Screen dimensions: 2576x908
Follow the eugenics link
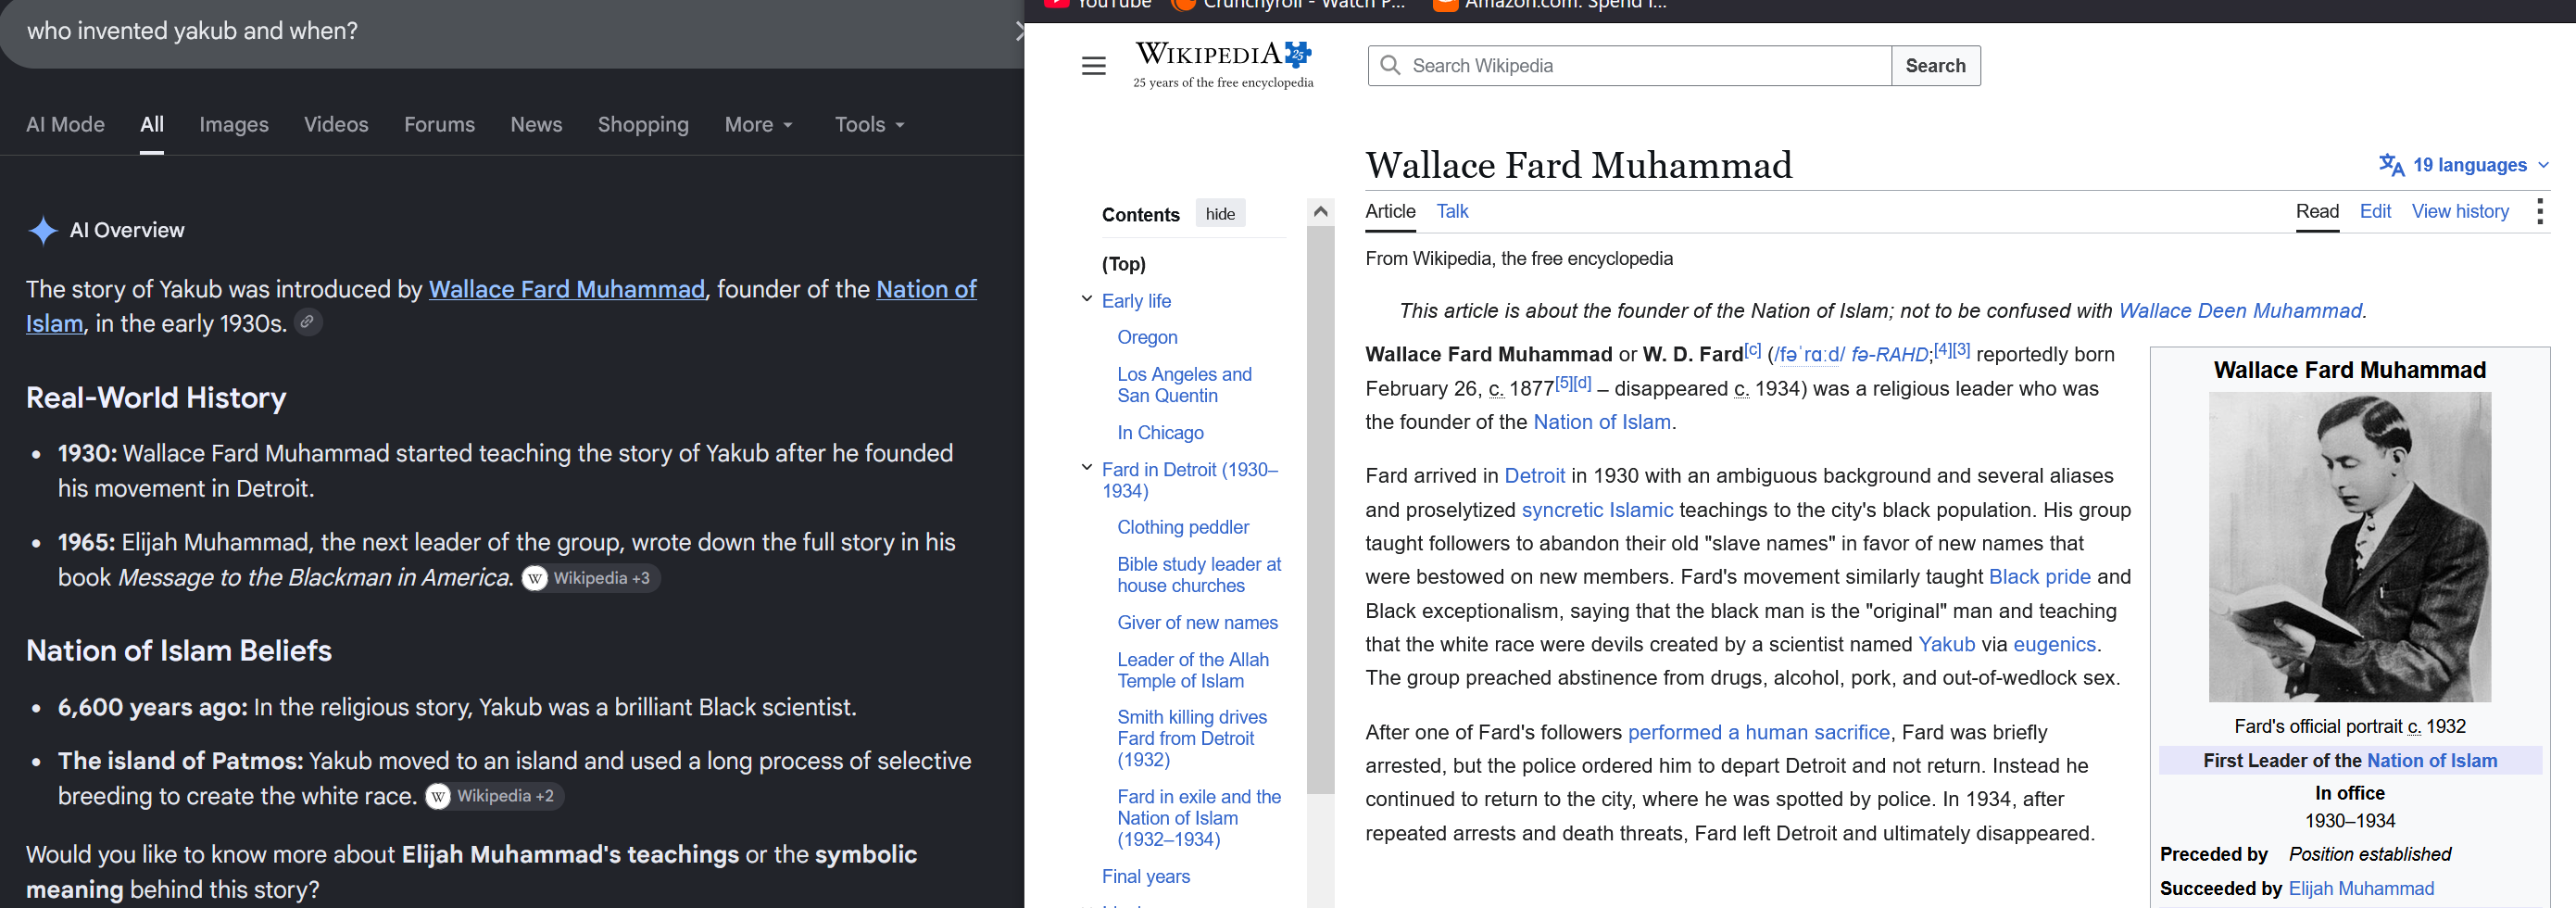(x=2054, y=645)
